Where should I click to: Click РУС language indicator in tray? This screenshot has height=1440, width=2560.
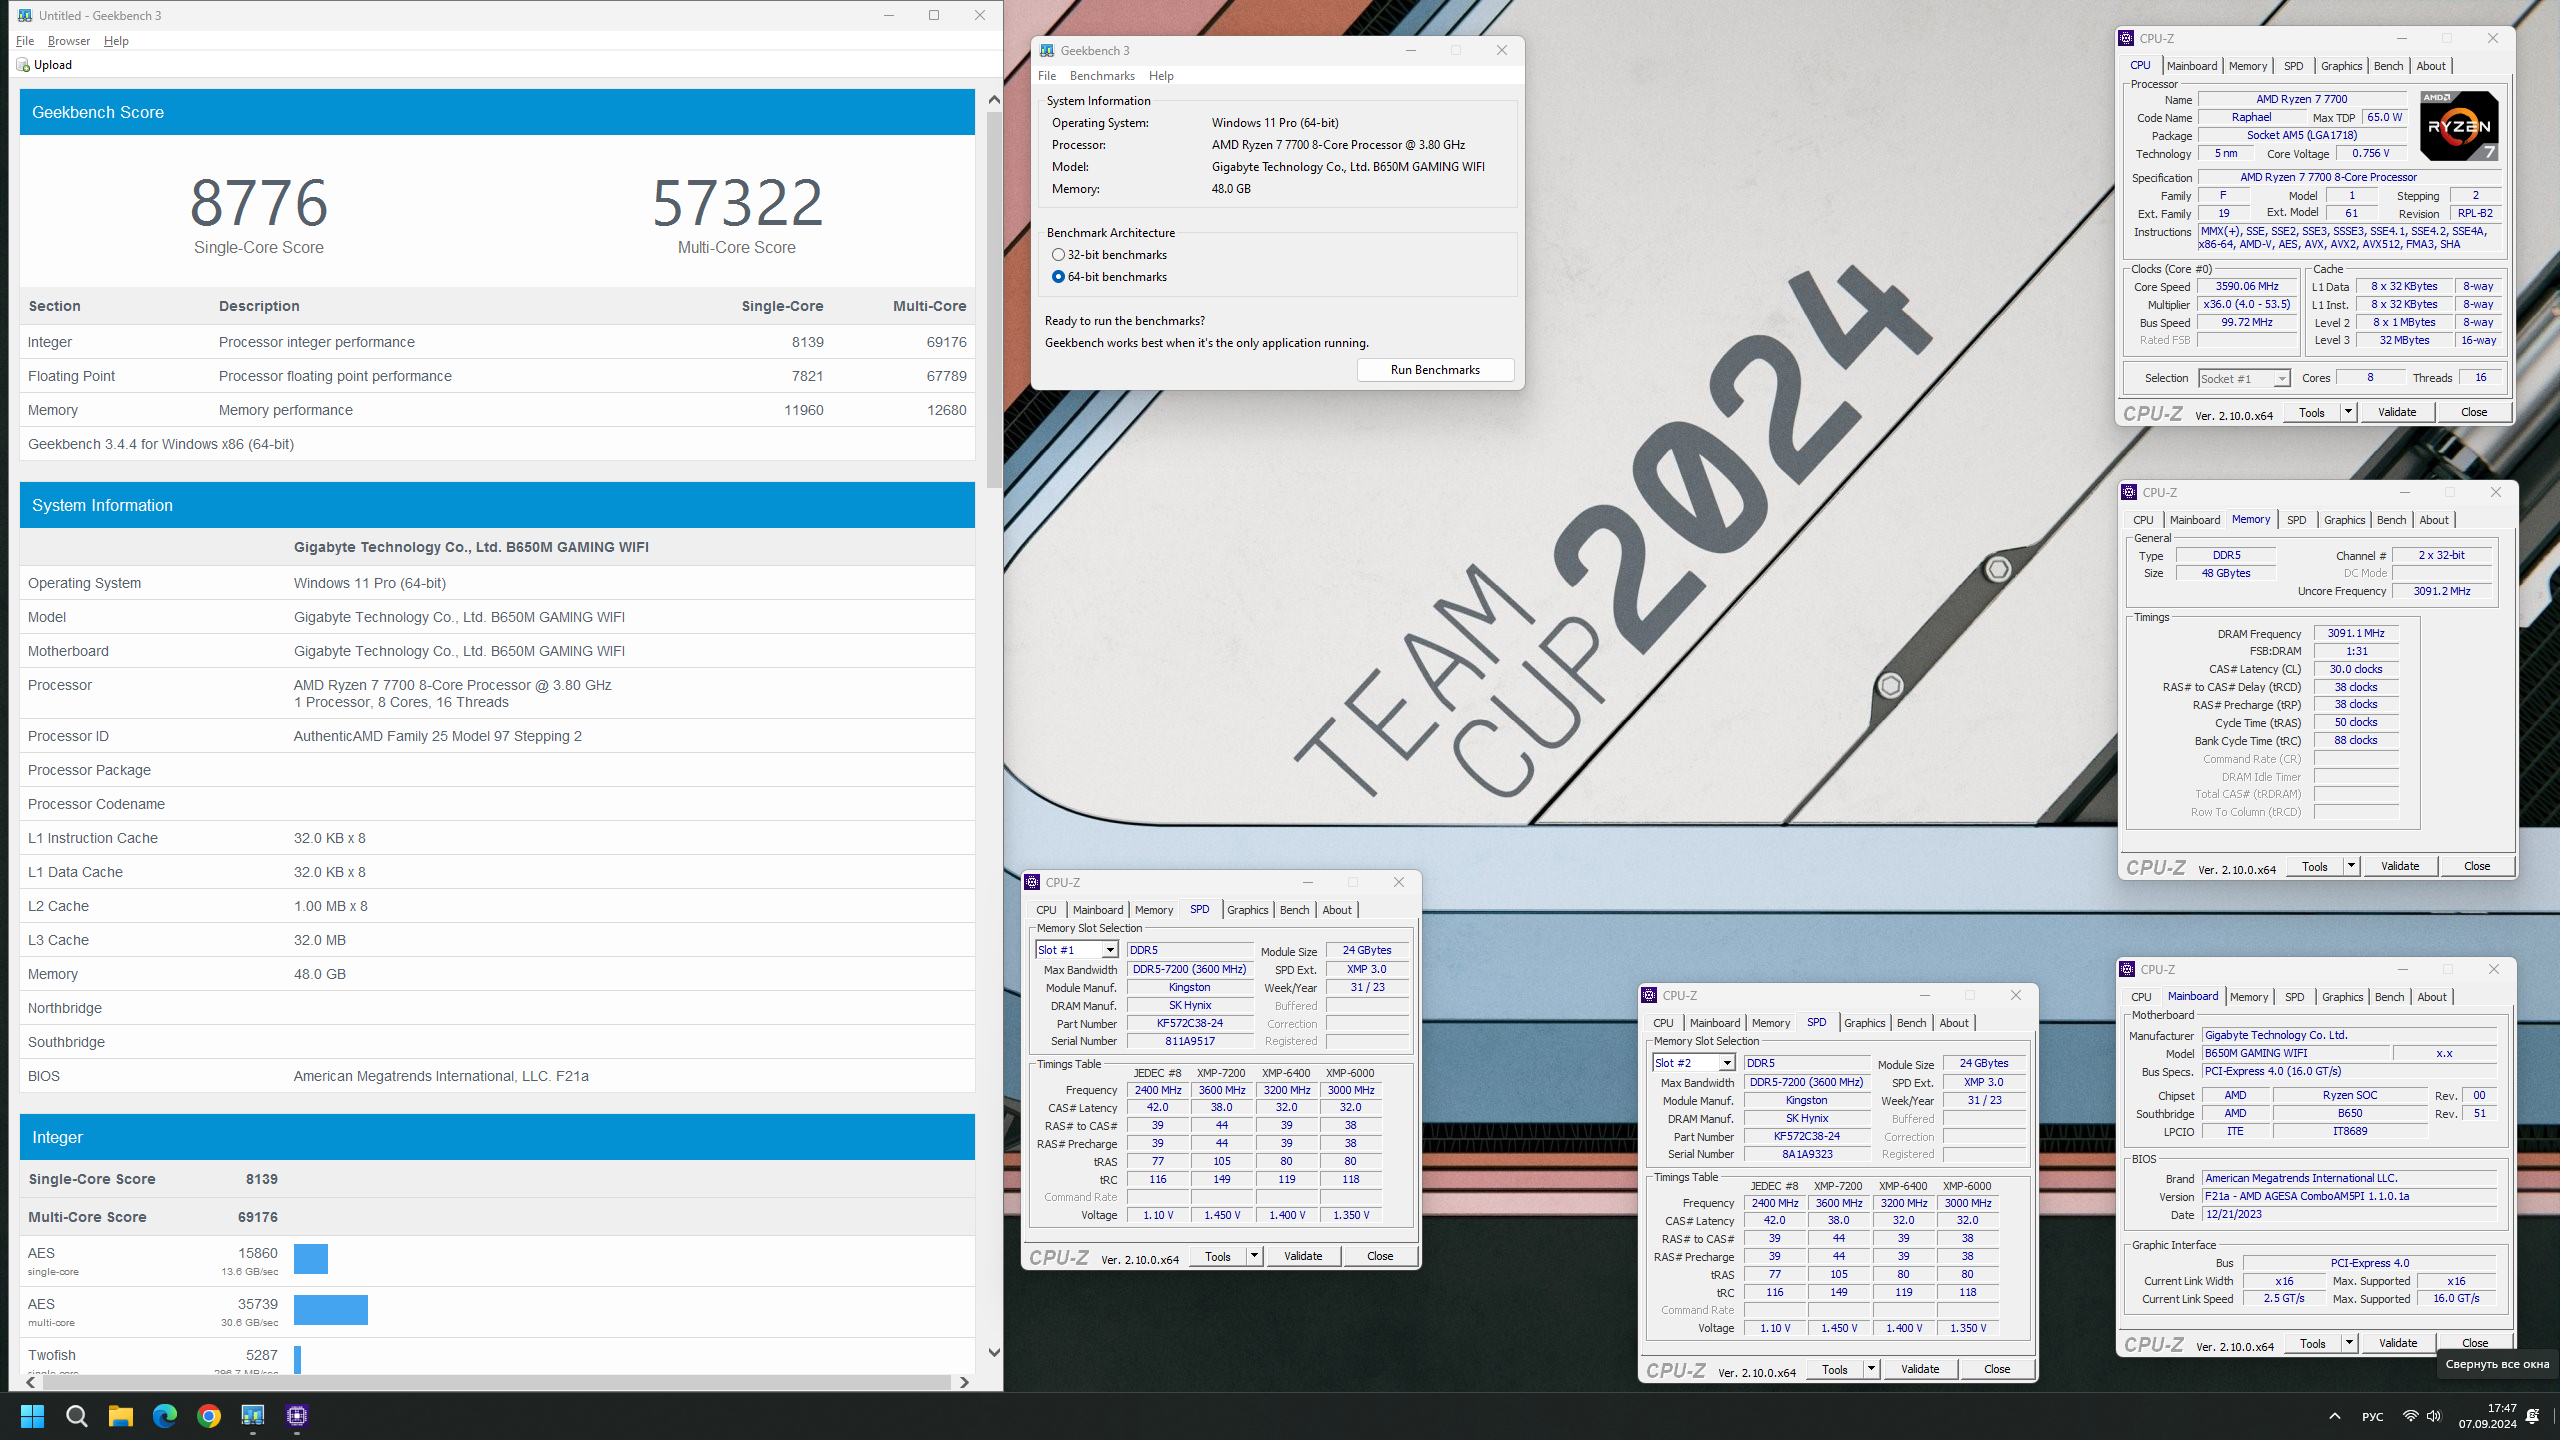(x=2372, y=1417)
